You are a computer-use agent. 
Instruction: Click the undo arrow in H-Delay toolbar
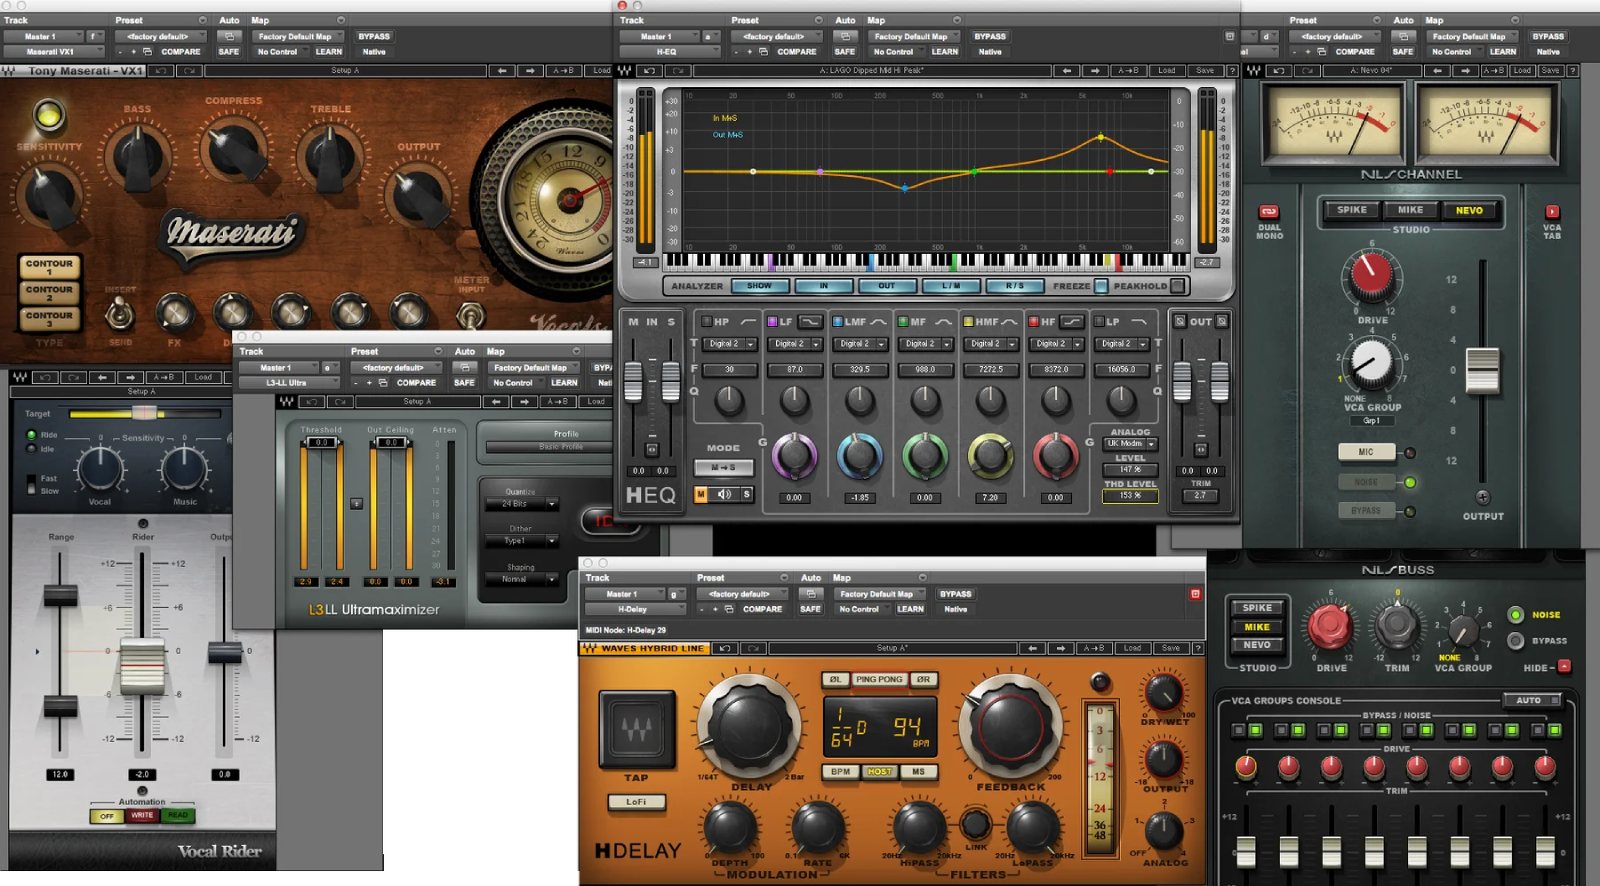pos(725,648)
